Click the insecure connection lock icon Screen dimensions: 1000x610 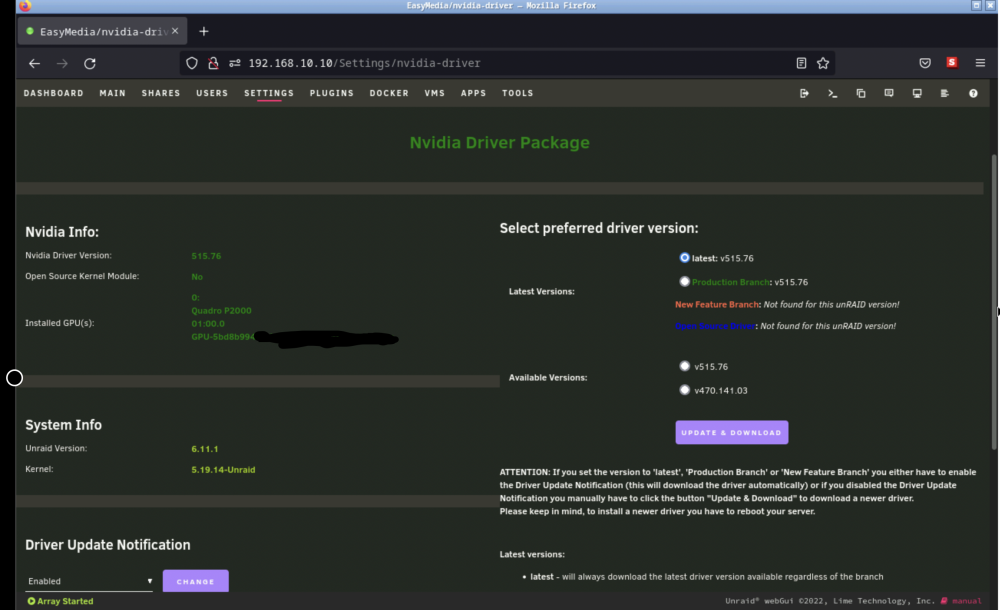click(213, 63)
